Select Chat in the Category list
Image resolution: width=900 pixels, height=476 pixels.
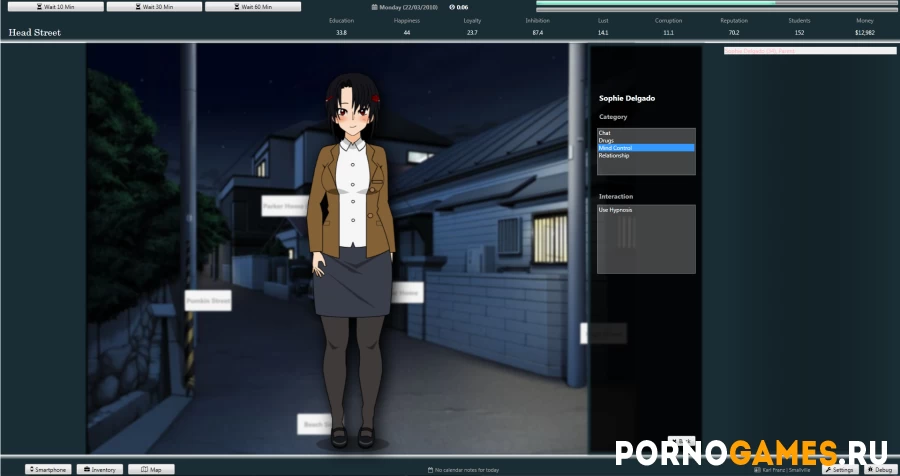tap(646, 133)
